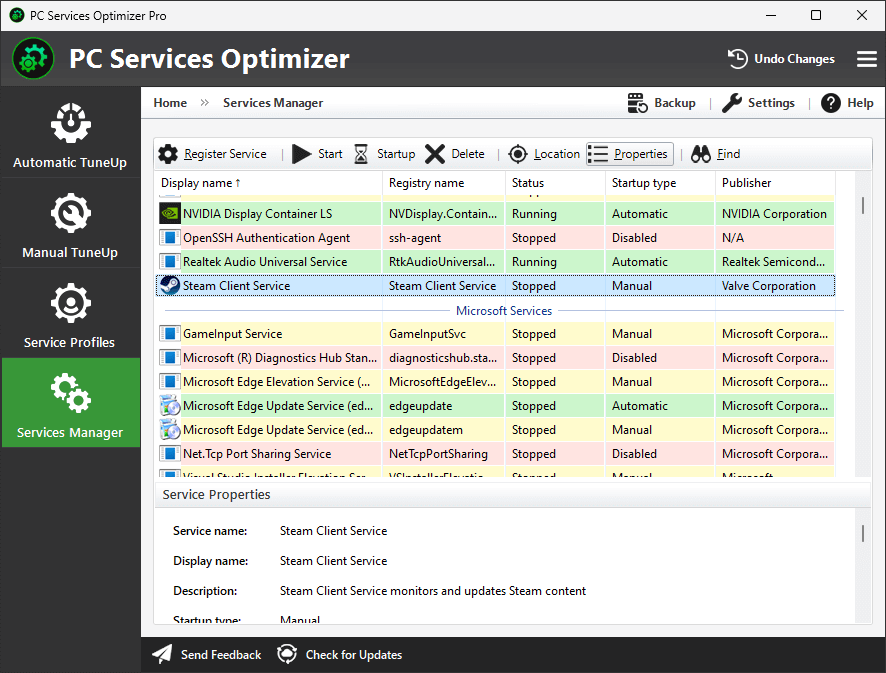Click the Service Properties panel header

(513, 494)
